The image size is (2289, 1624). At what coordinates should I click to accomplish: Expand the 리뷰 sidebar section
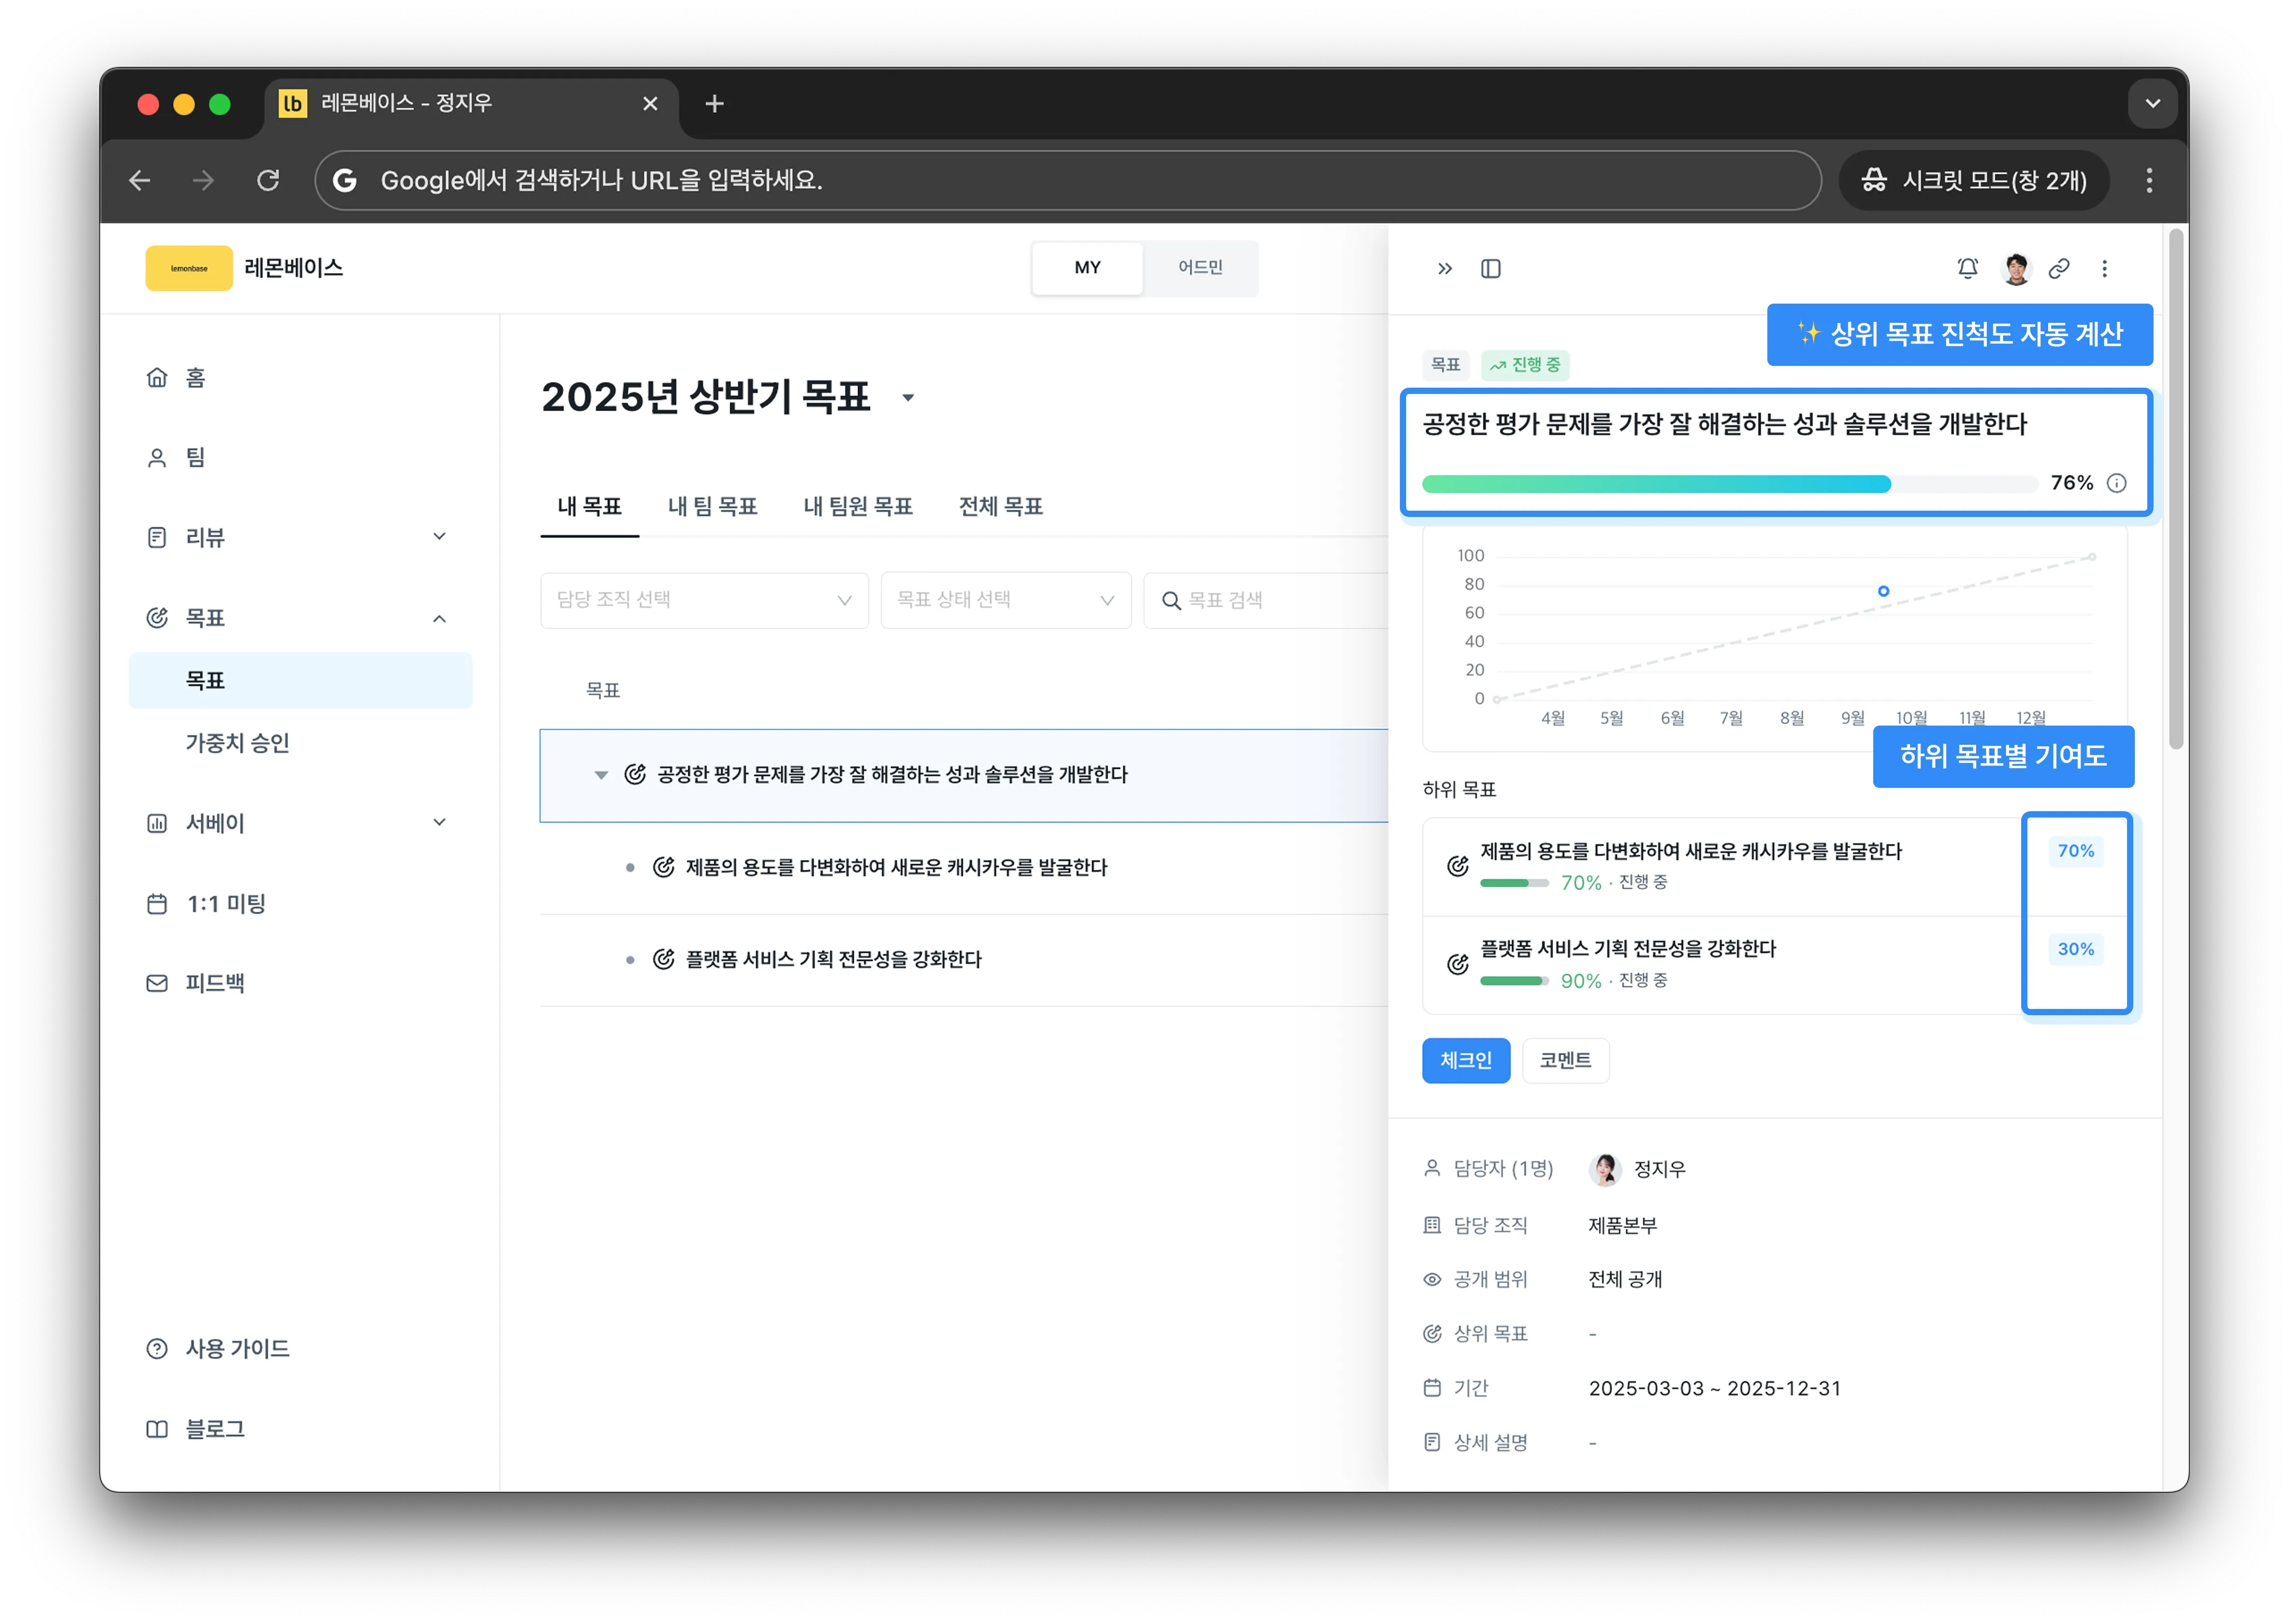(x=439, y=537)
